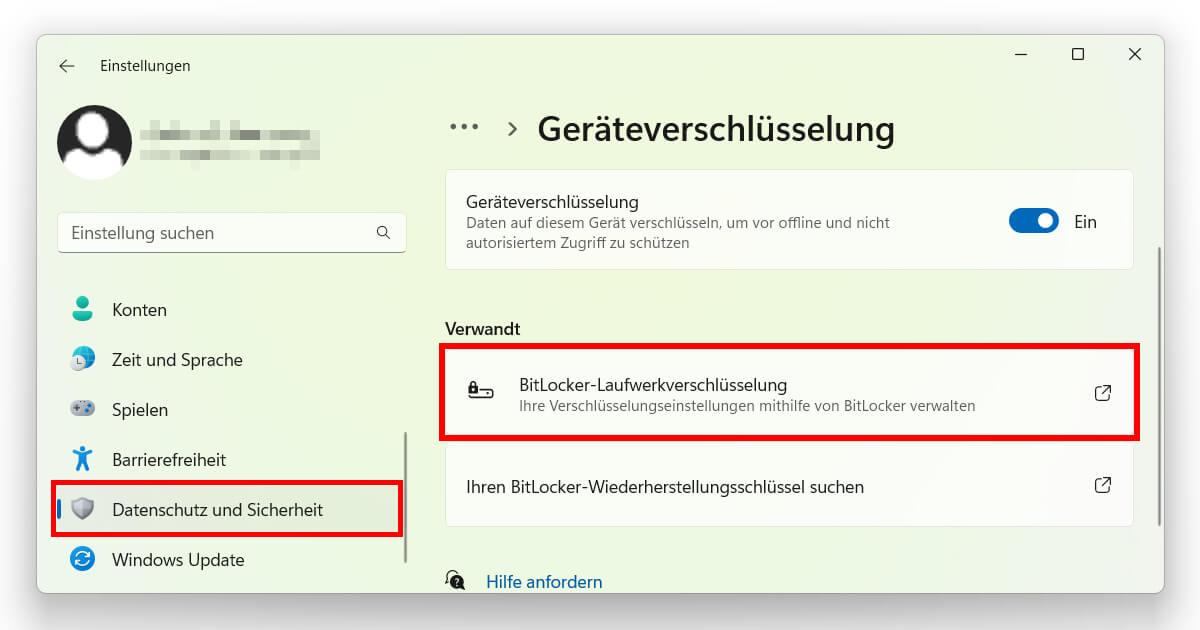Click the back arrow next to Einstellungen
Image resolution: width=1200 pixels, height=630 pixels.
[x=66, y=65]
